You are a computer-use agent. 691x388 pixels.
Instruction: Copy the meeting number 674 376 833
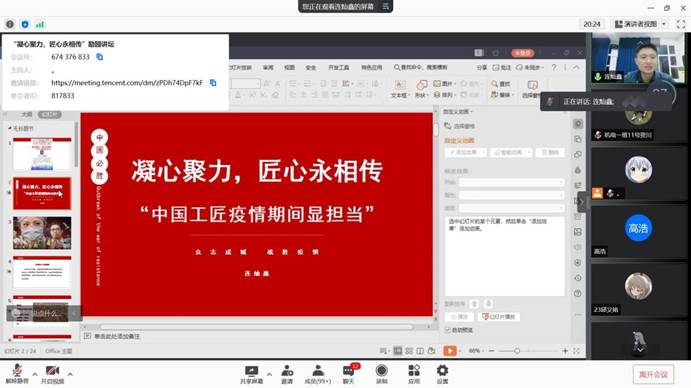pyautogui.click(x=100, y=57)
